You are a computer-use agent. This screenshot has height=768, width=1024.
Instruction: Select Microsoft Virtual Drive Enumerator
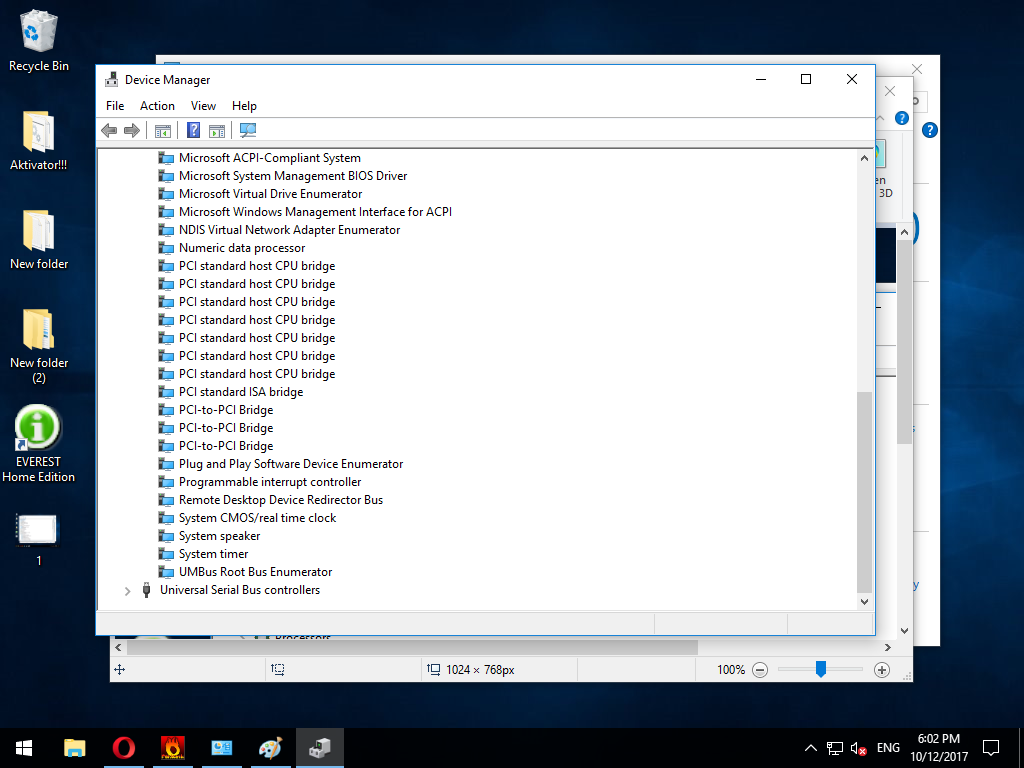pos(270,194)
